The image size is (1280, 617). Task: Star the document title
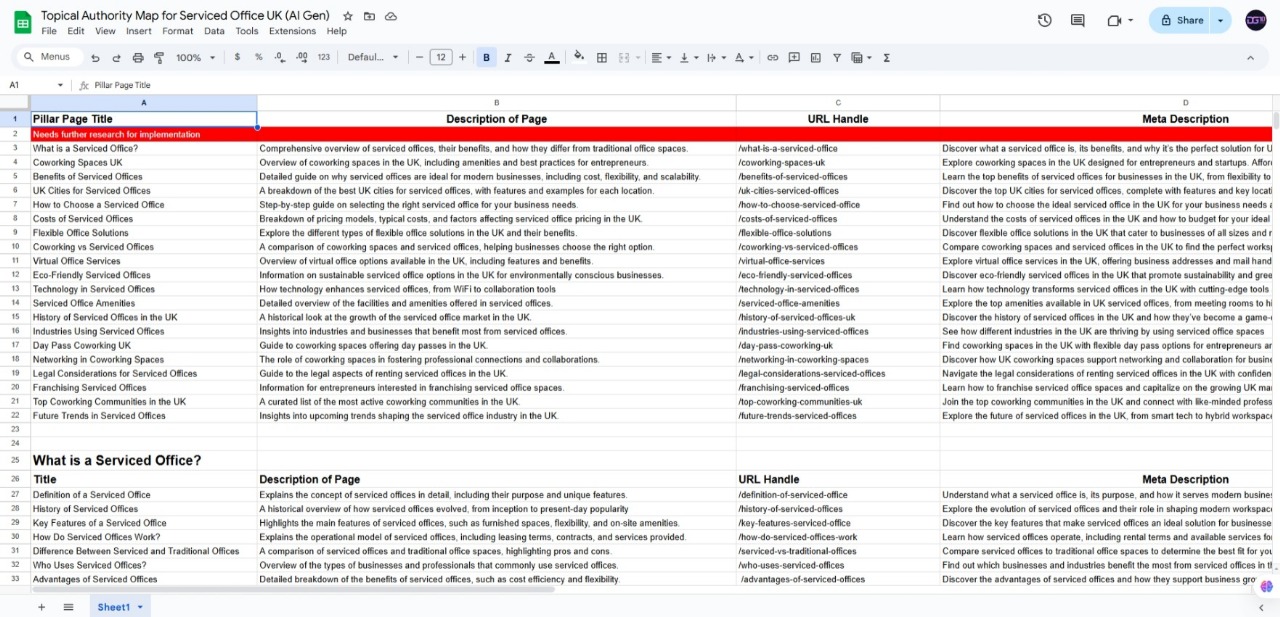coord(348,16)
